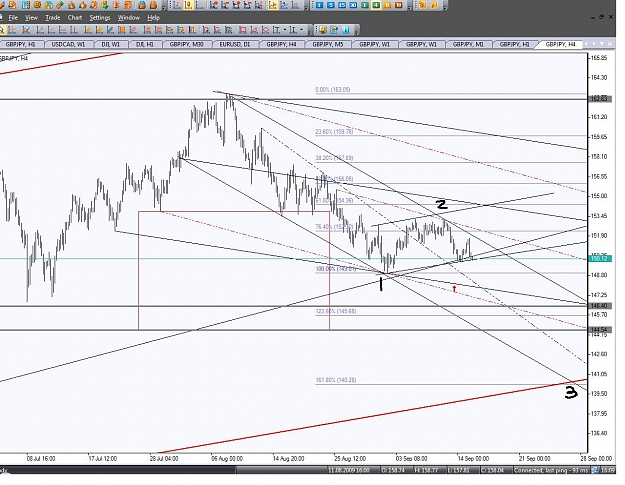Image resolution: width=625 pixels, height=485 pixels.
Task: Switch to the USDCAD, W1 chart tab
Action: (x=68, y=44)
